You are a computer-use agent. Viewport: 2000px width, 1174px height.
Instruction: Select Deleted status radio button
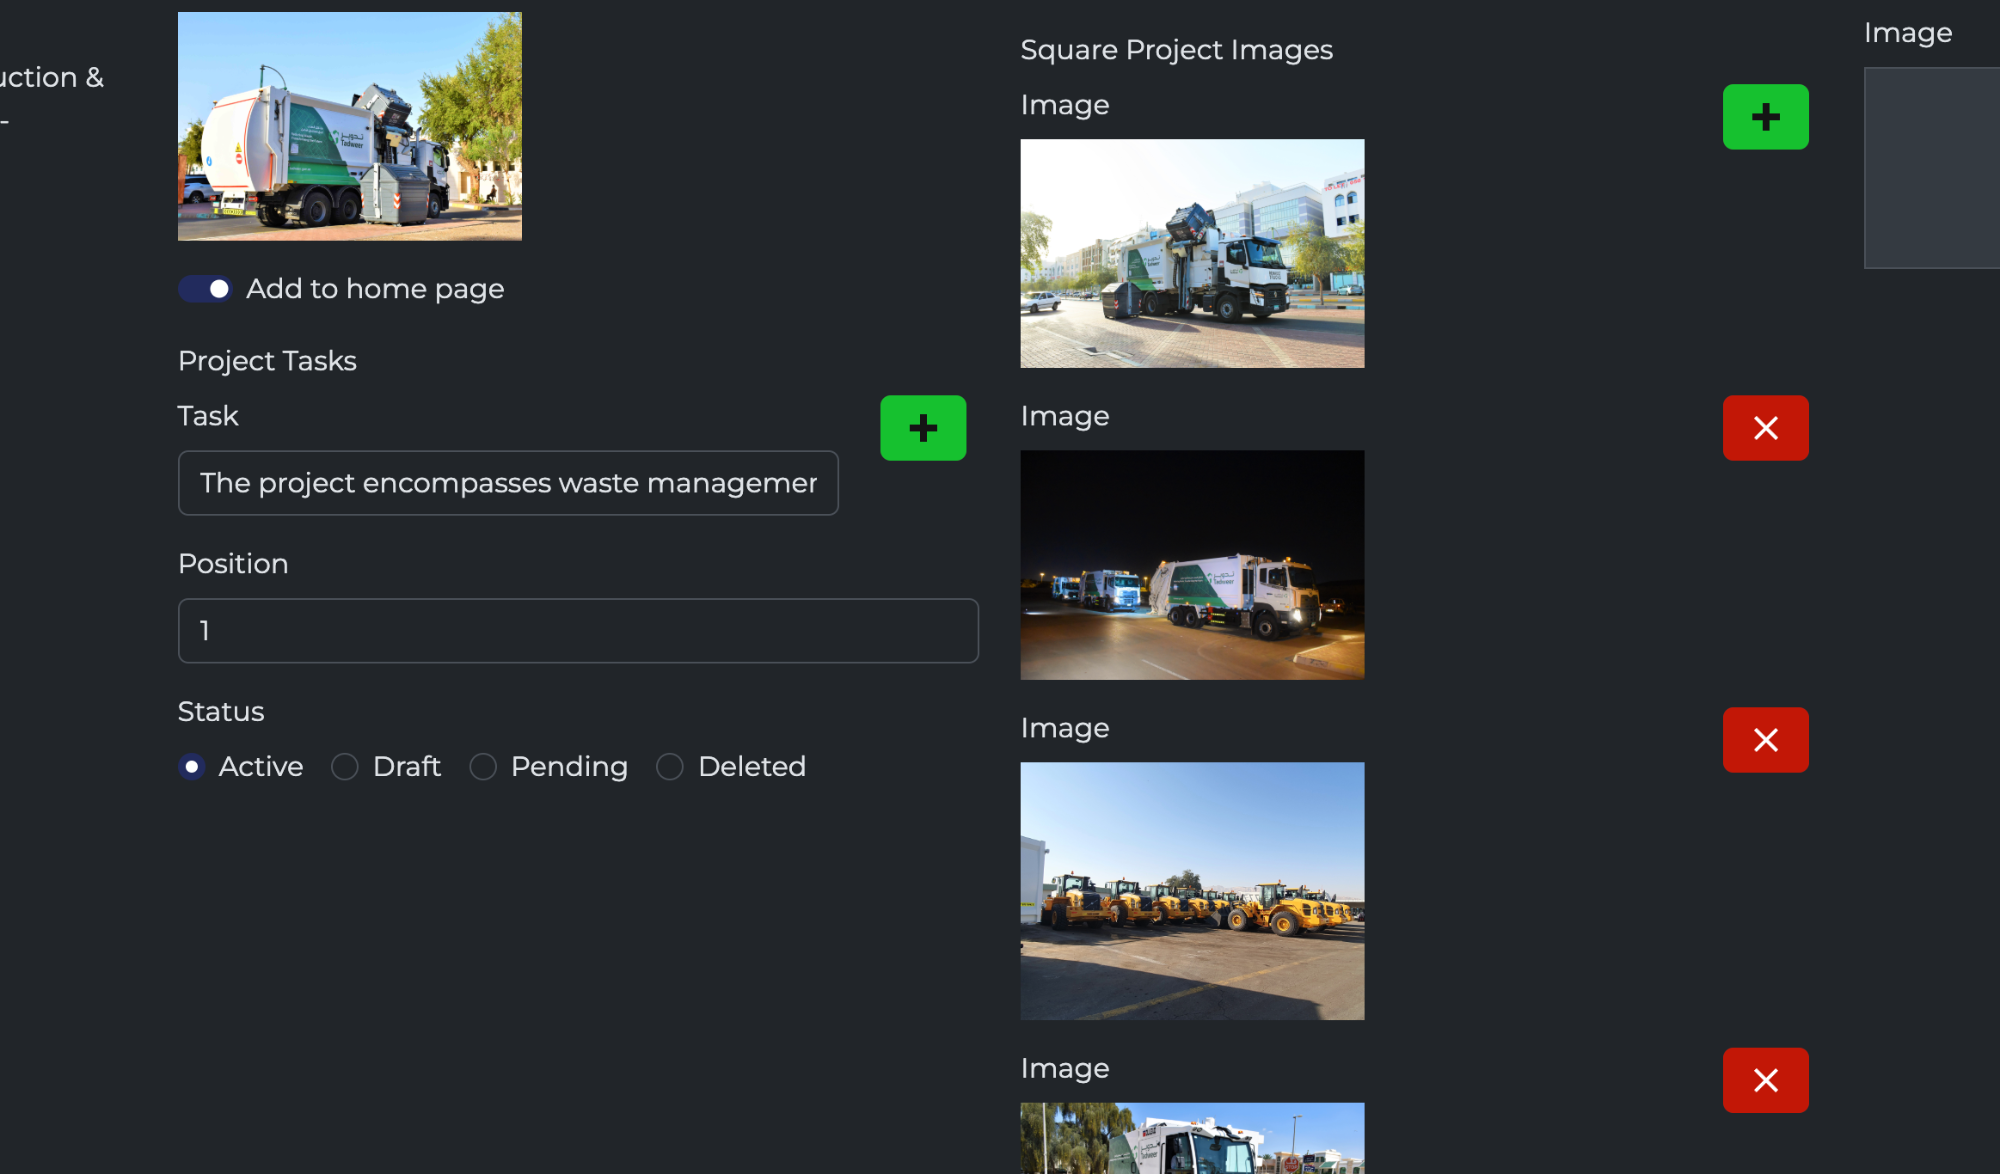coord(670,767)
